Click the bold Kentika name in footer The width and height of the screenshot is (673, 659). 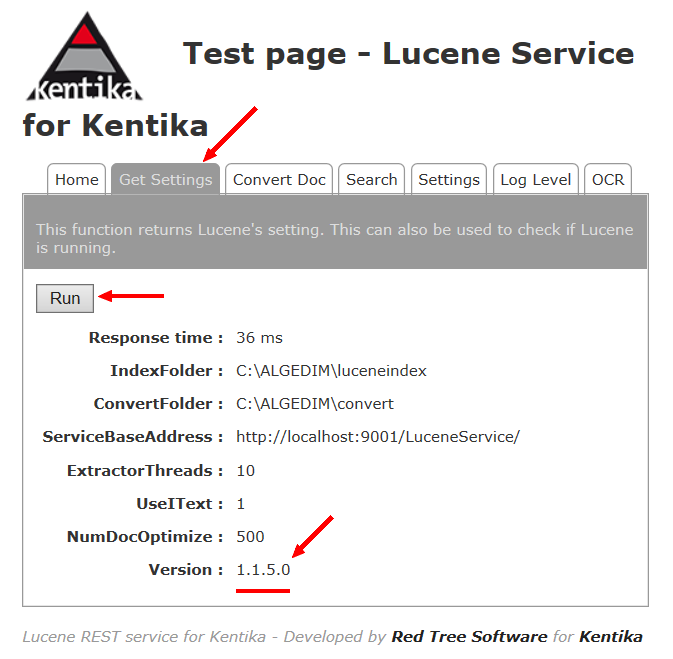(611, 637)
